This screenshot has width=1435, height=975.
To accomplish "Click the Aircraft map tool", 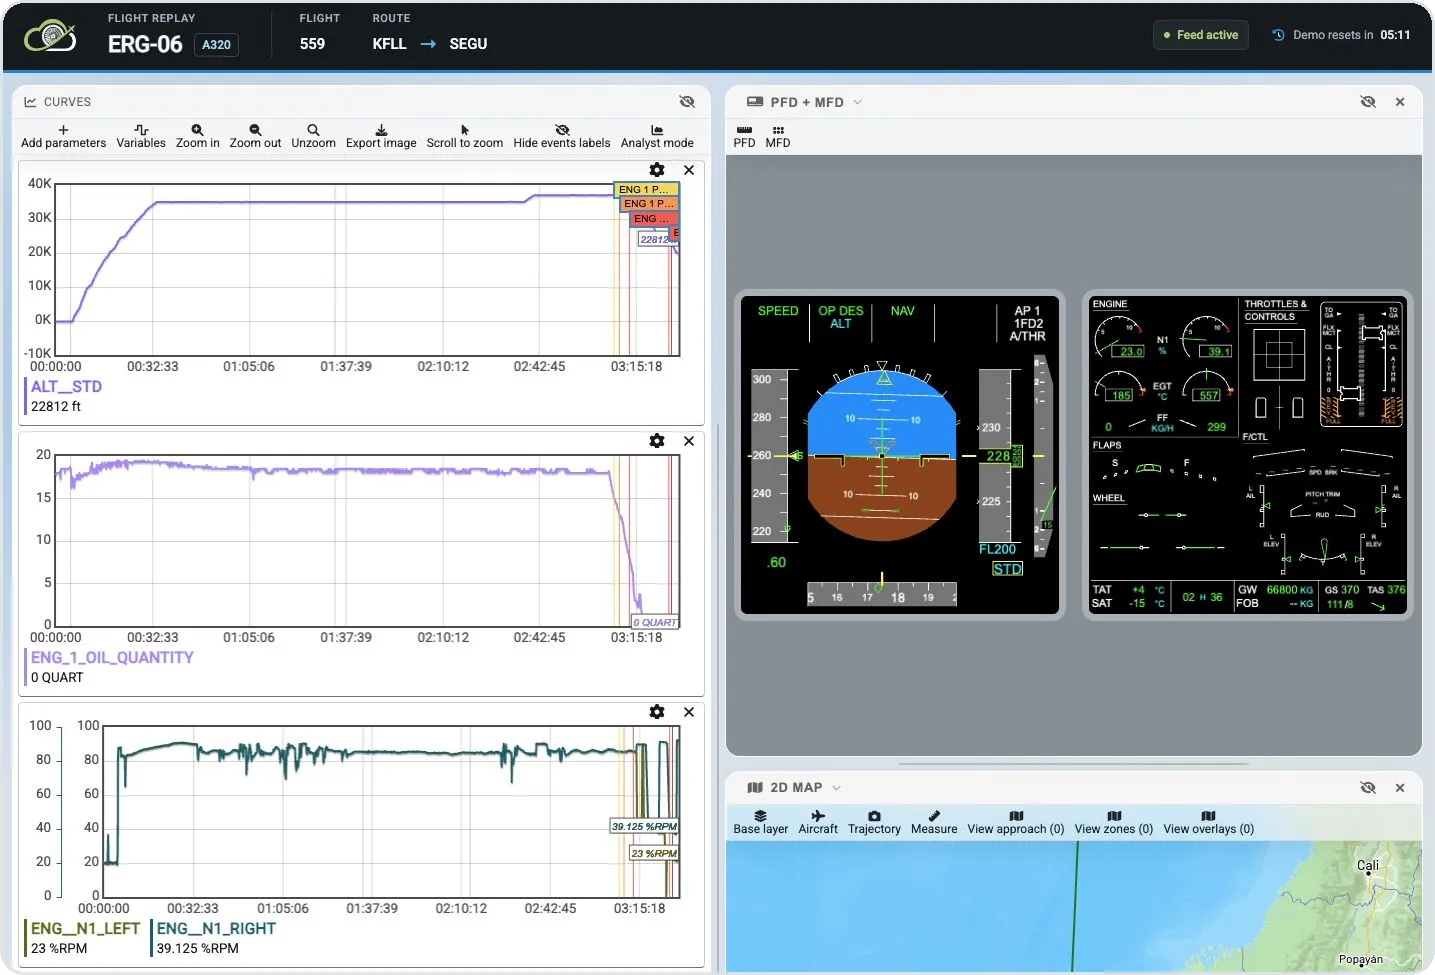I will click(818, 823).
